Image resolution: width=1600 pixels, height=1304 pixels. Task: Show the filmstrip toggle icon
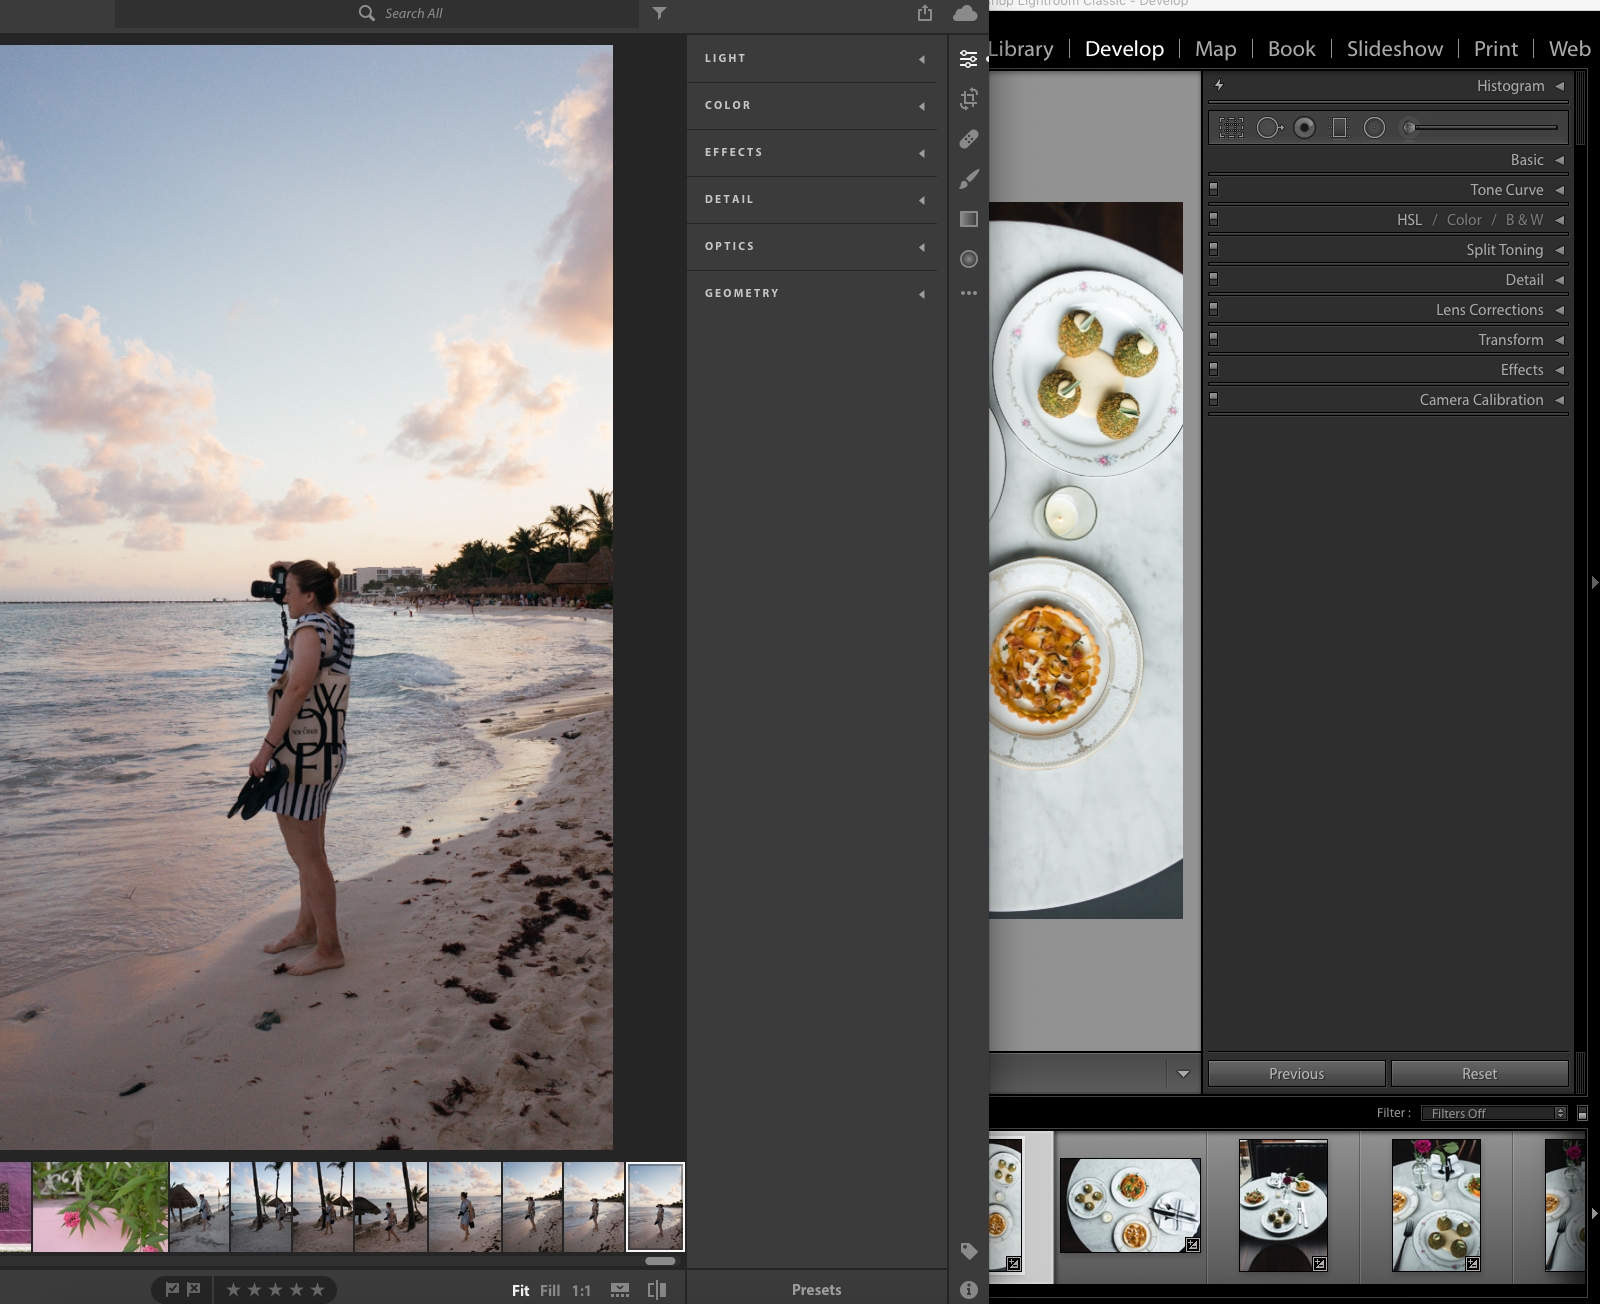click(620, 1291)
